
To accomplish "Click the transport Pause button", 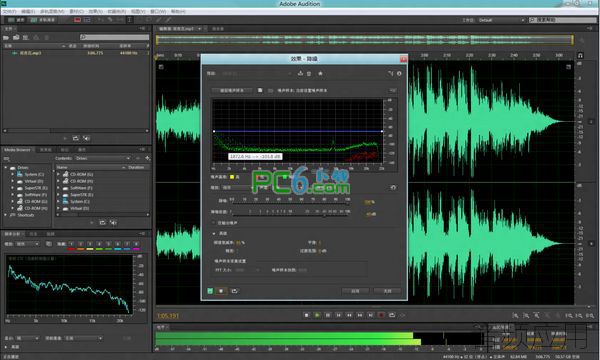I will point(328,315).
